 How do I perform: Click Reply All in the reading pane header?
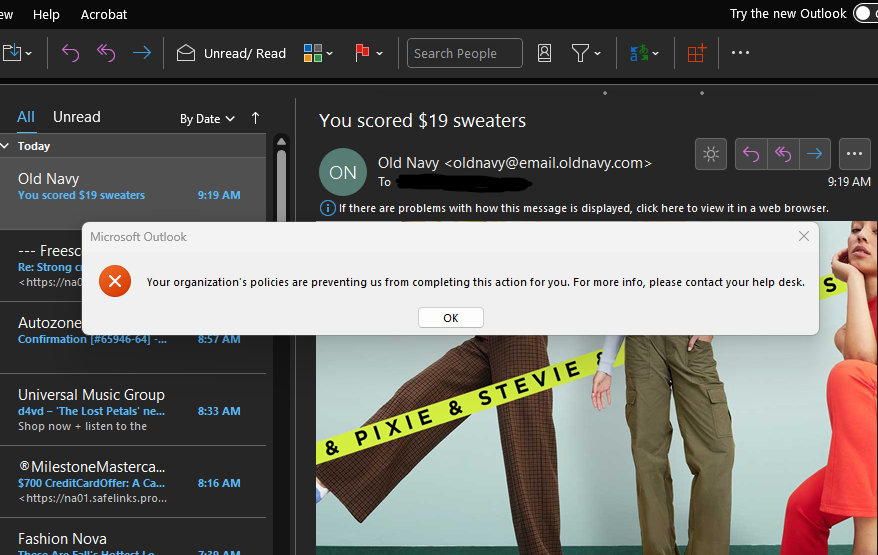783,153
